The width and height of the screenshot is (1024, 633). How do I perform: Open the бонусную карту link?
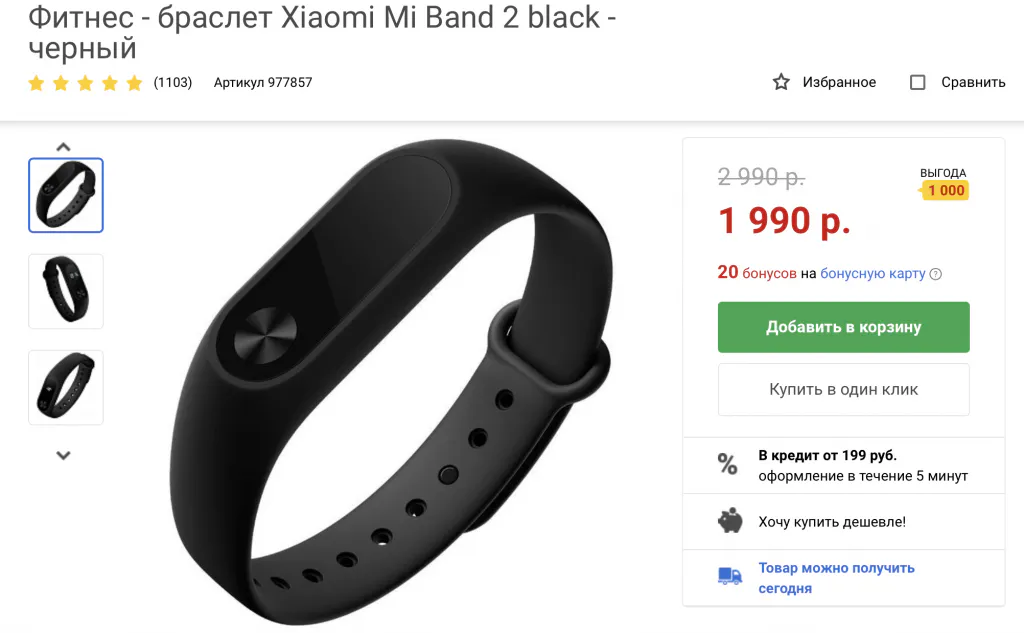[872, 274]
